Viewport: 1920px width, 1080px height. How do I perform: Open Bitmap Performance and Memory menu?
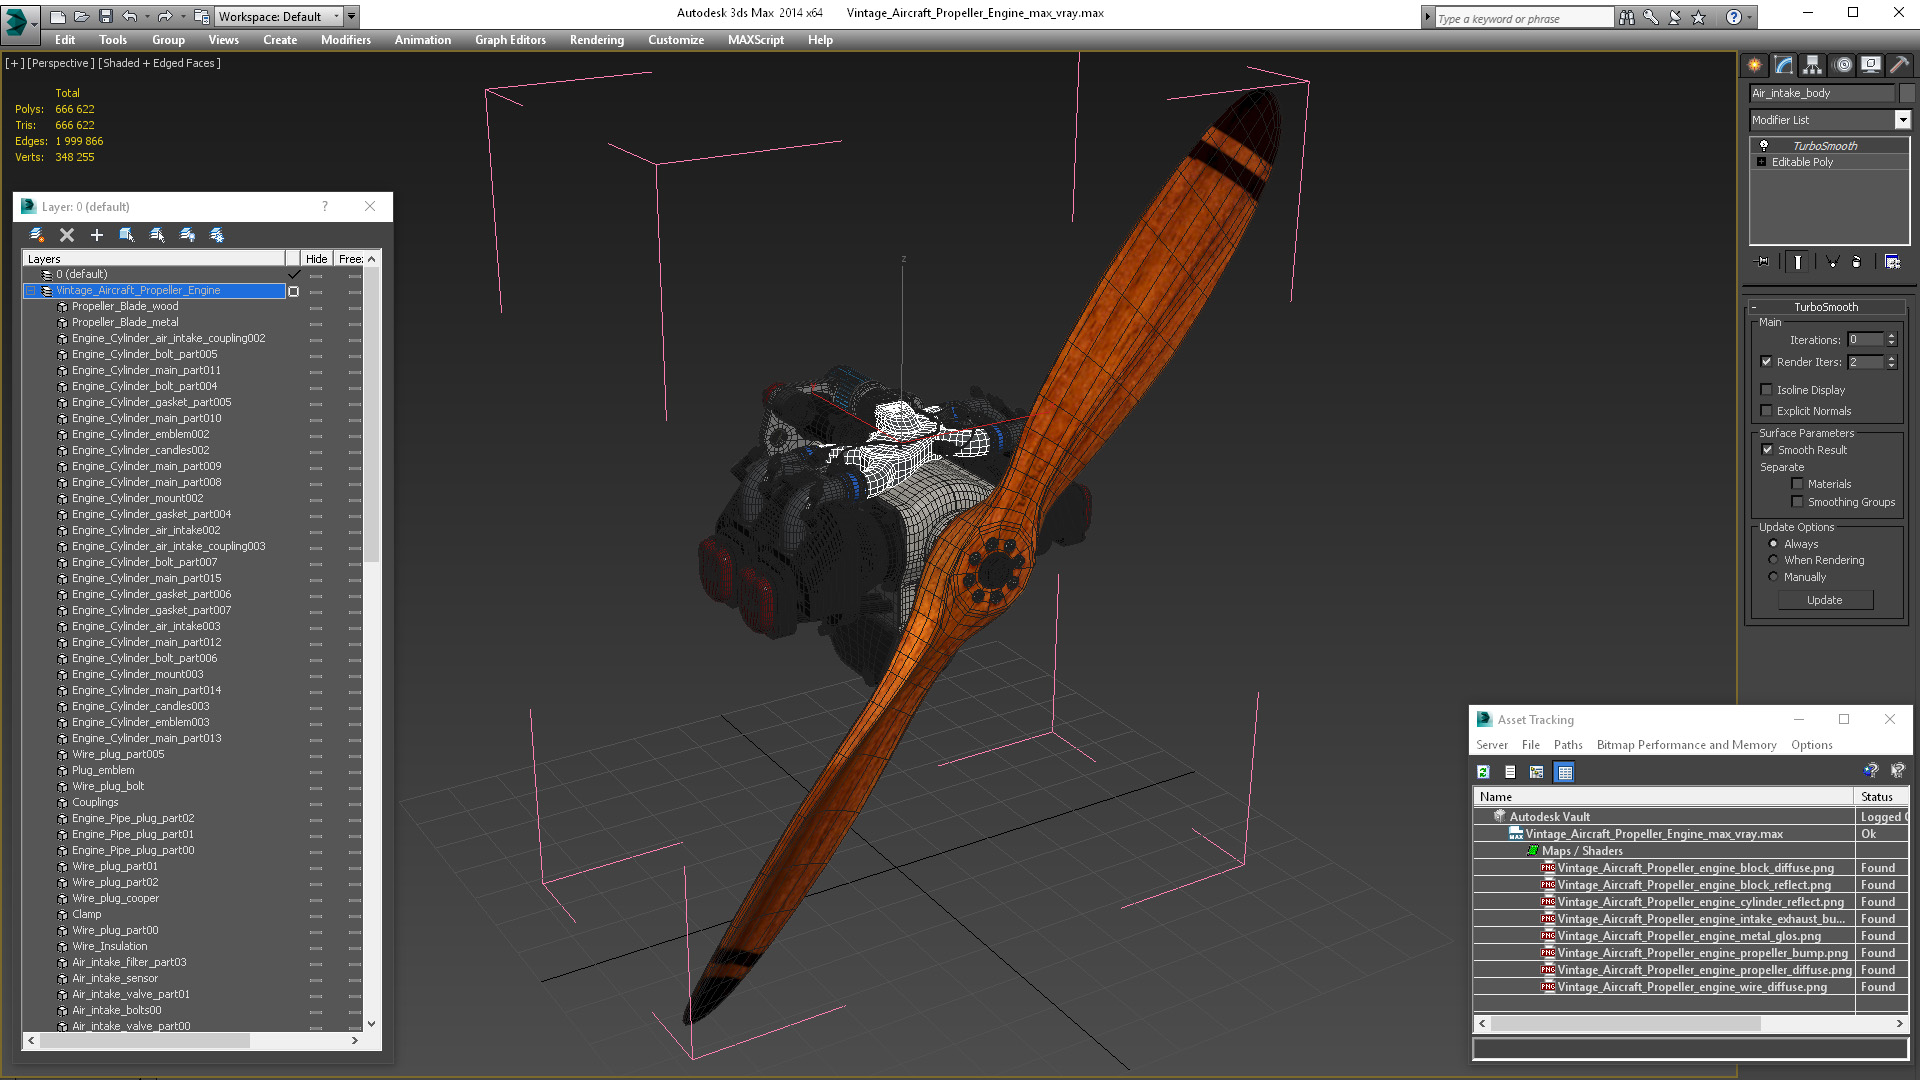click(1686, 745)
